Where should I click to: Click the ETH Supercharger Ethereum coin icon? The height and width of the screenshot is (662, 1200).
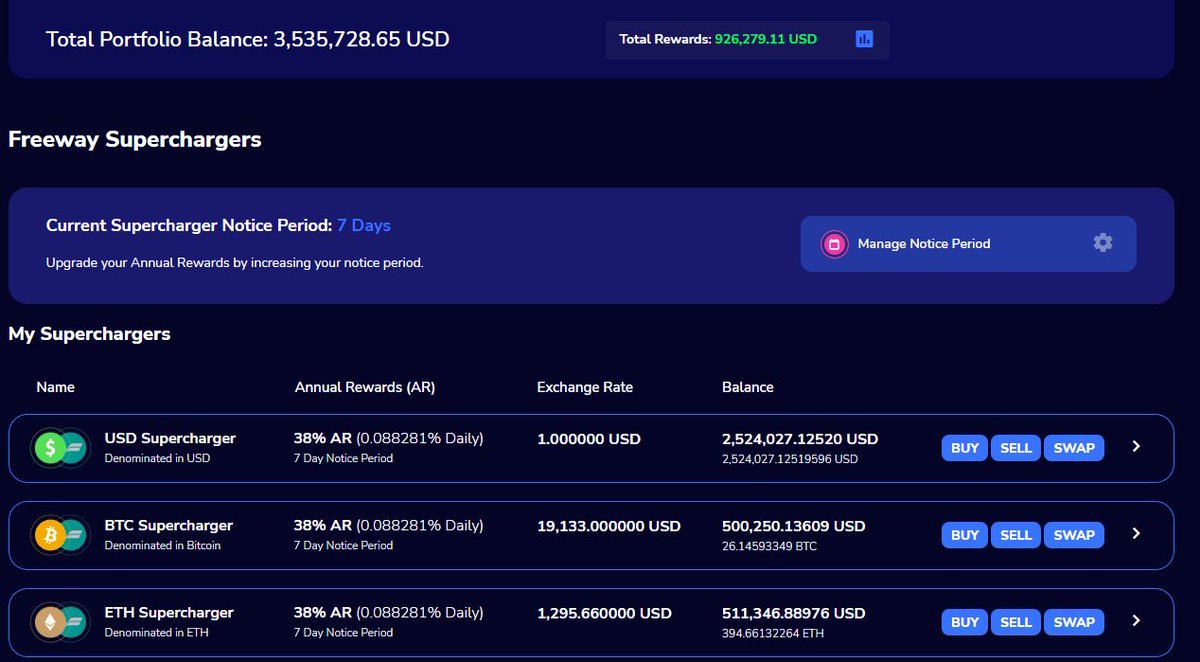(48, 622)
